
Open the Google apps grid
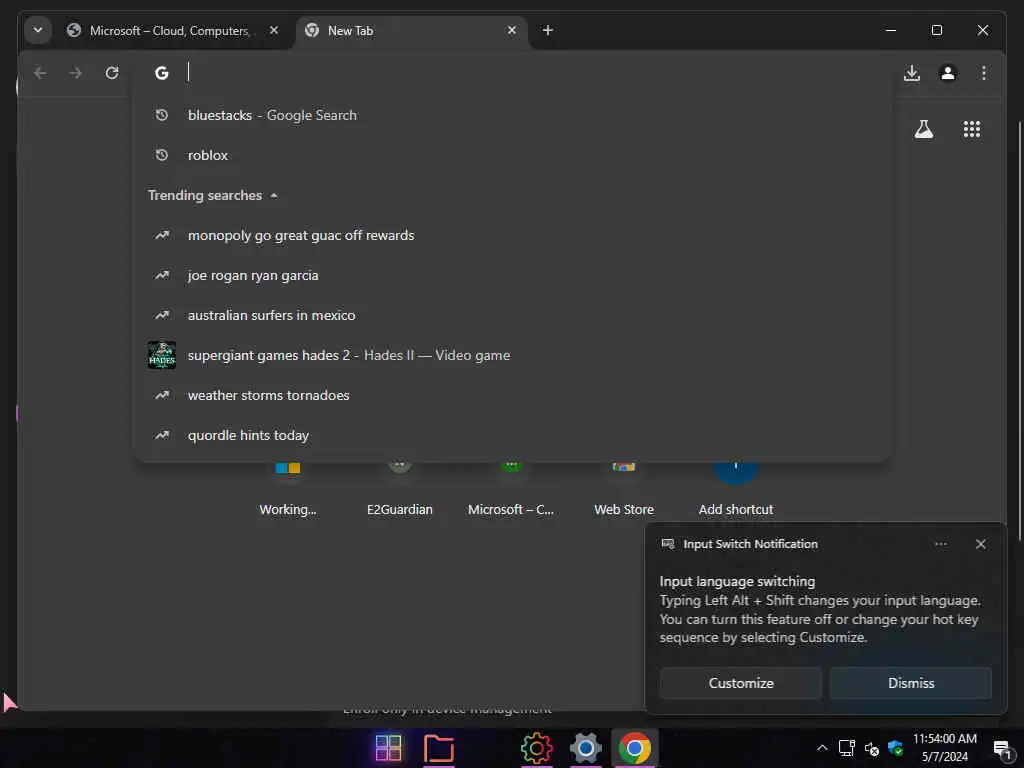[x=972, y=129]
